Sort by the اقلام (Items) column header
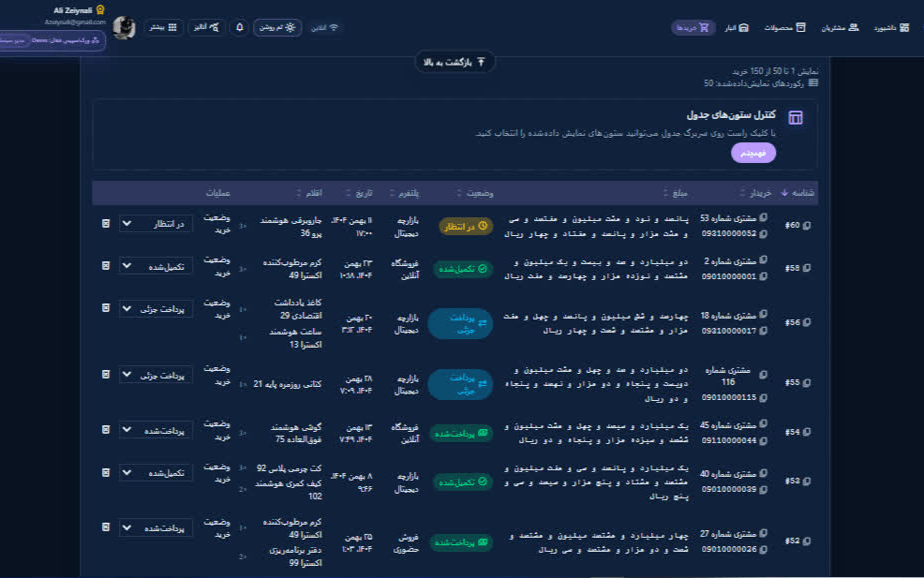 309,193
